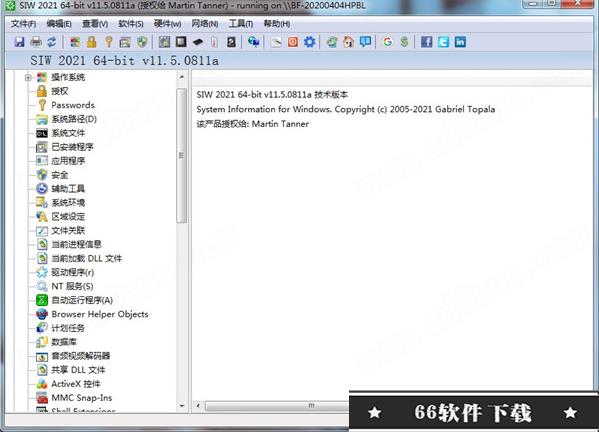Click the installed programs toolbar icon

pos(125,42)
